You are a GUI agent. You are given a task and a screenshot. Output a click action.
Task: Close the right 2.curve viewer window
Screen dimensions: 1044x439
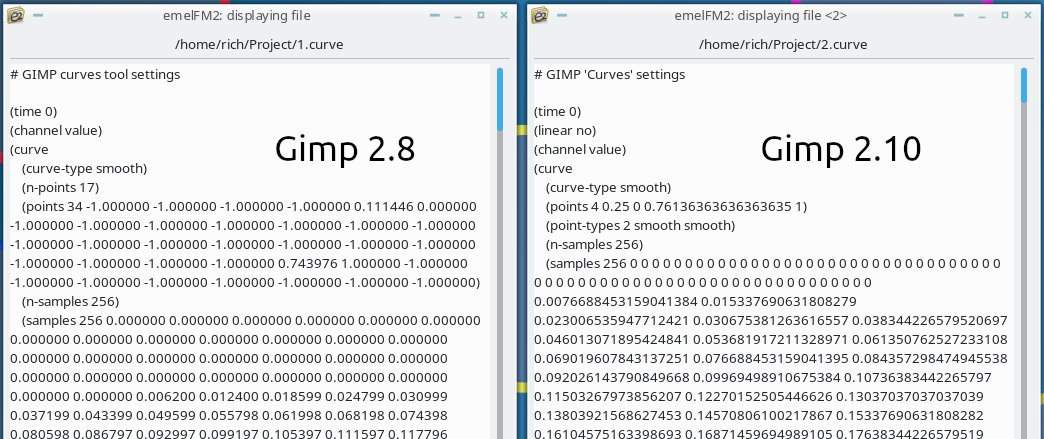click(x=1029, y=15)
